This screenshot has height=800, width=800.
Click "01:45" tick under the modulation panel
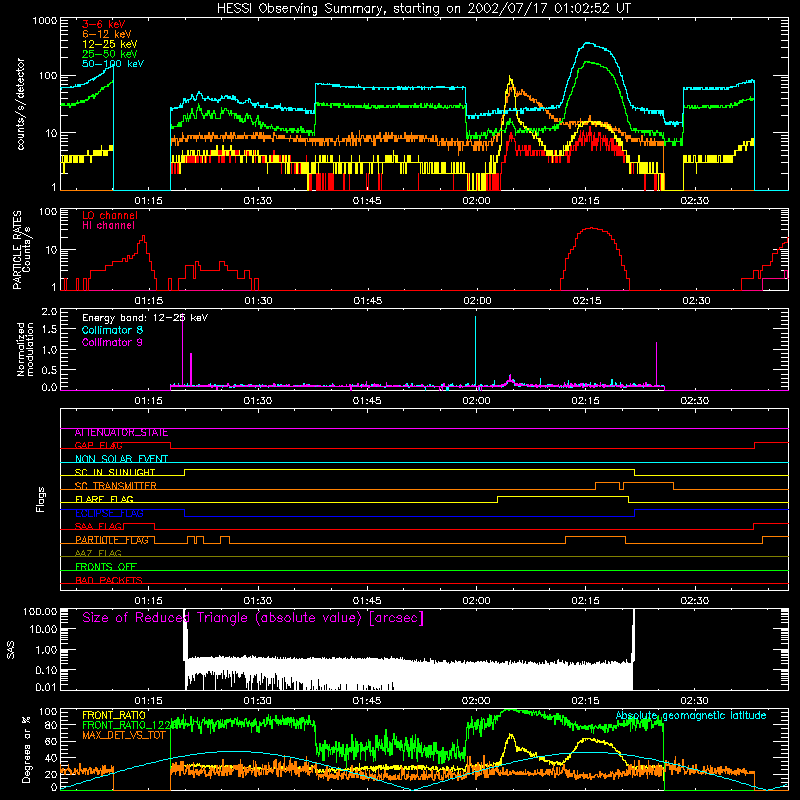367,401
